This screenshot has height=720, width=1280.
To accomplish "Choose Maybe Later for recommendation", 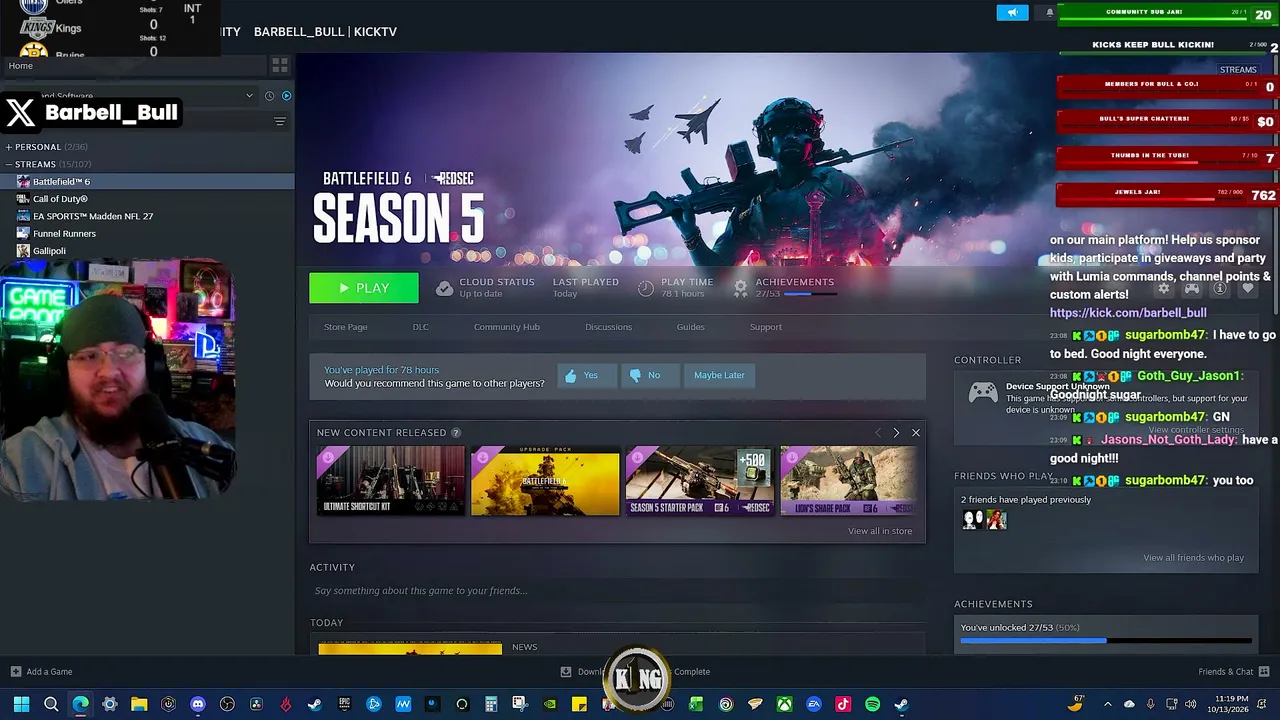I will click(x=719, y=375).
